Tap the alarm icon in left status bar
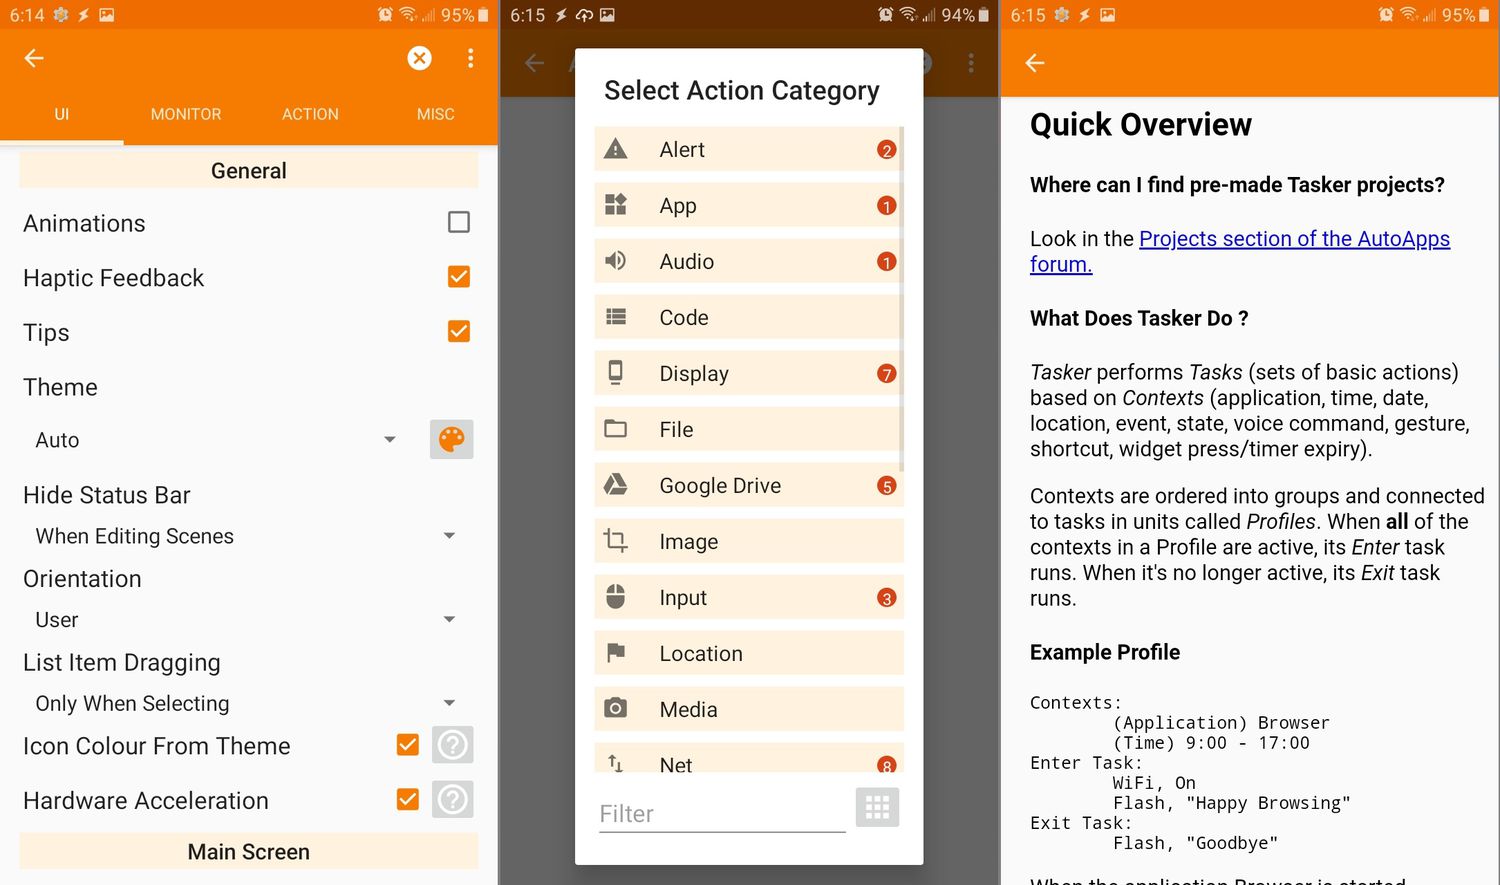Image resolution: width=1500 pixels, height=885 pixels. coord(385,15)
